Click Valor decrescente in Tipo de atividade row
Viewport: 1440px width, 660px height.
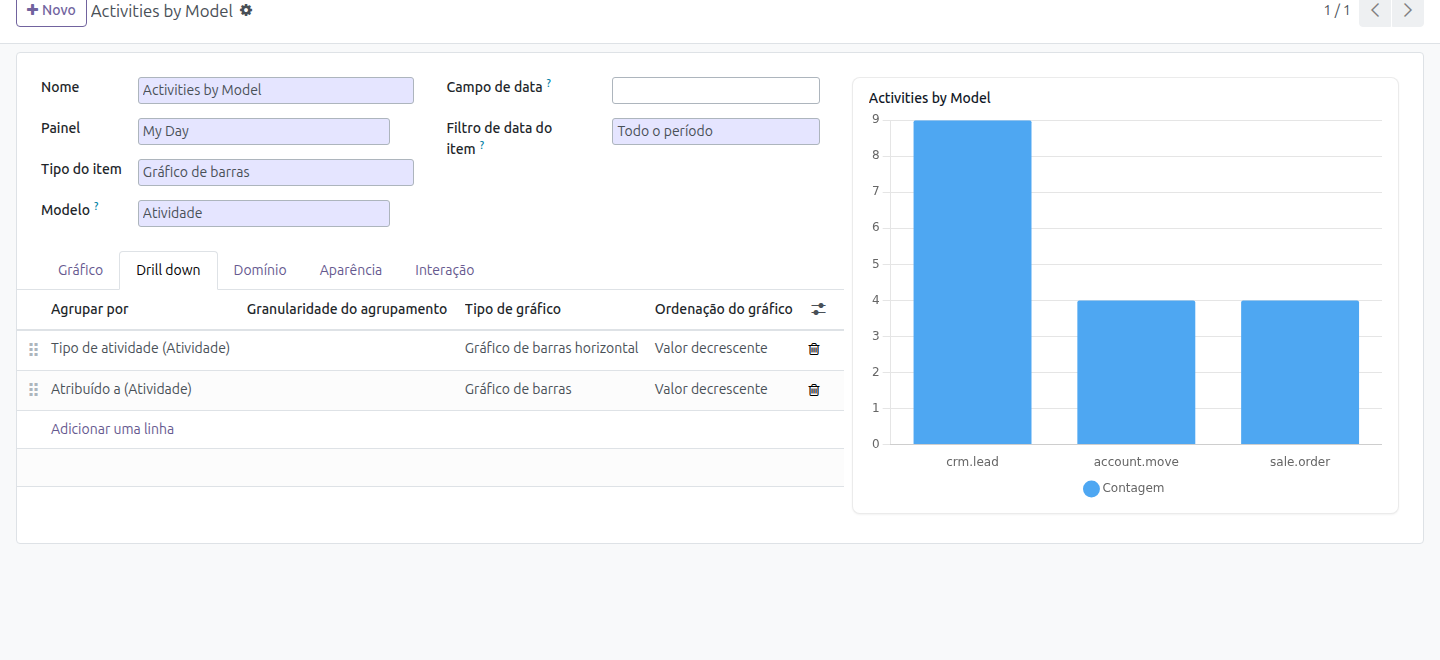click(x=711, y=348)
